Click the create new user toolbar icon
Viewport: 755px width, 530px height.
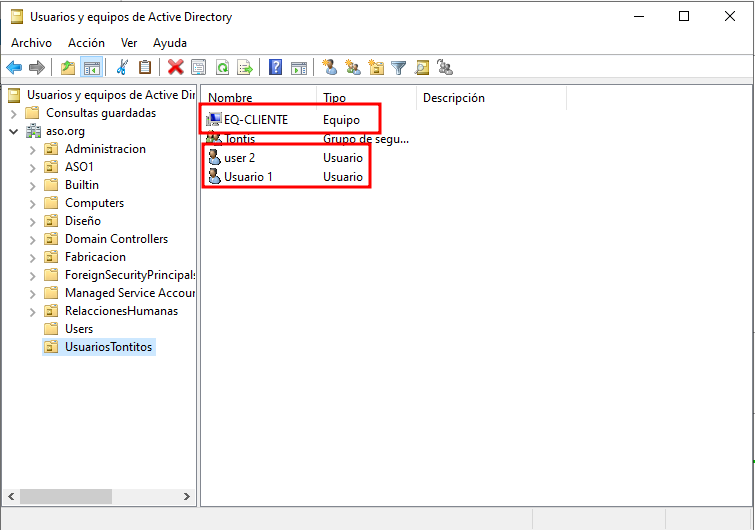click(x=329, y=67)
